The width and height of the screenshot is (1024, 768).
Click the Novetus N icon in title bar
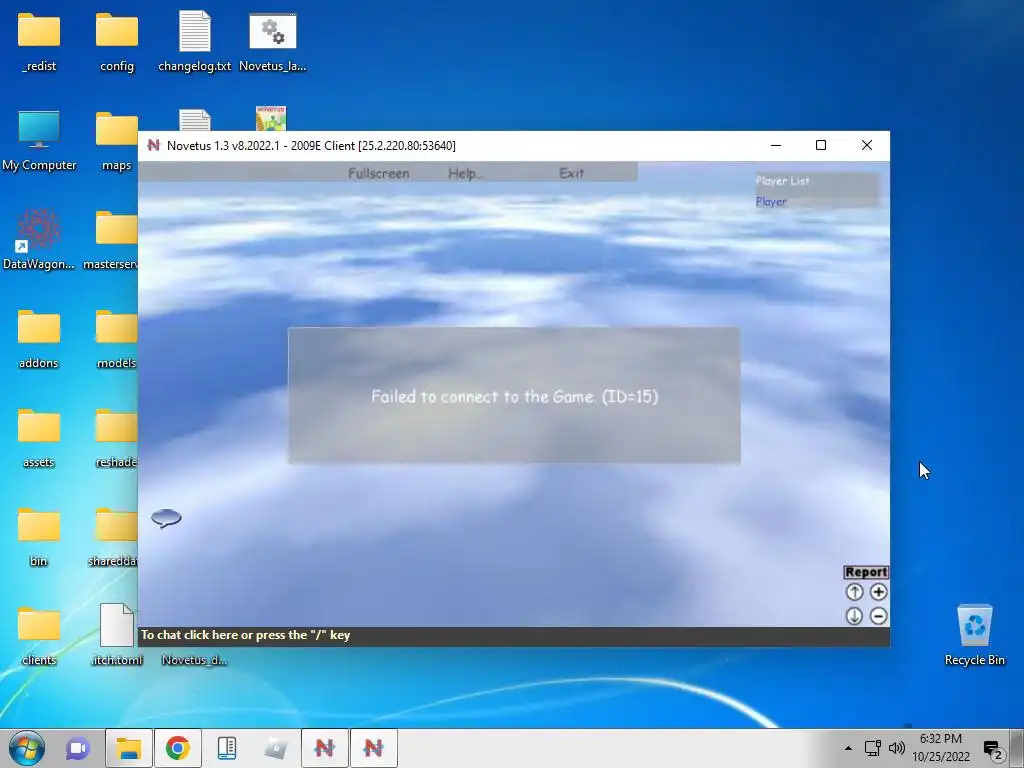153,145
